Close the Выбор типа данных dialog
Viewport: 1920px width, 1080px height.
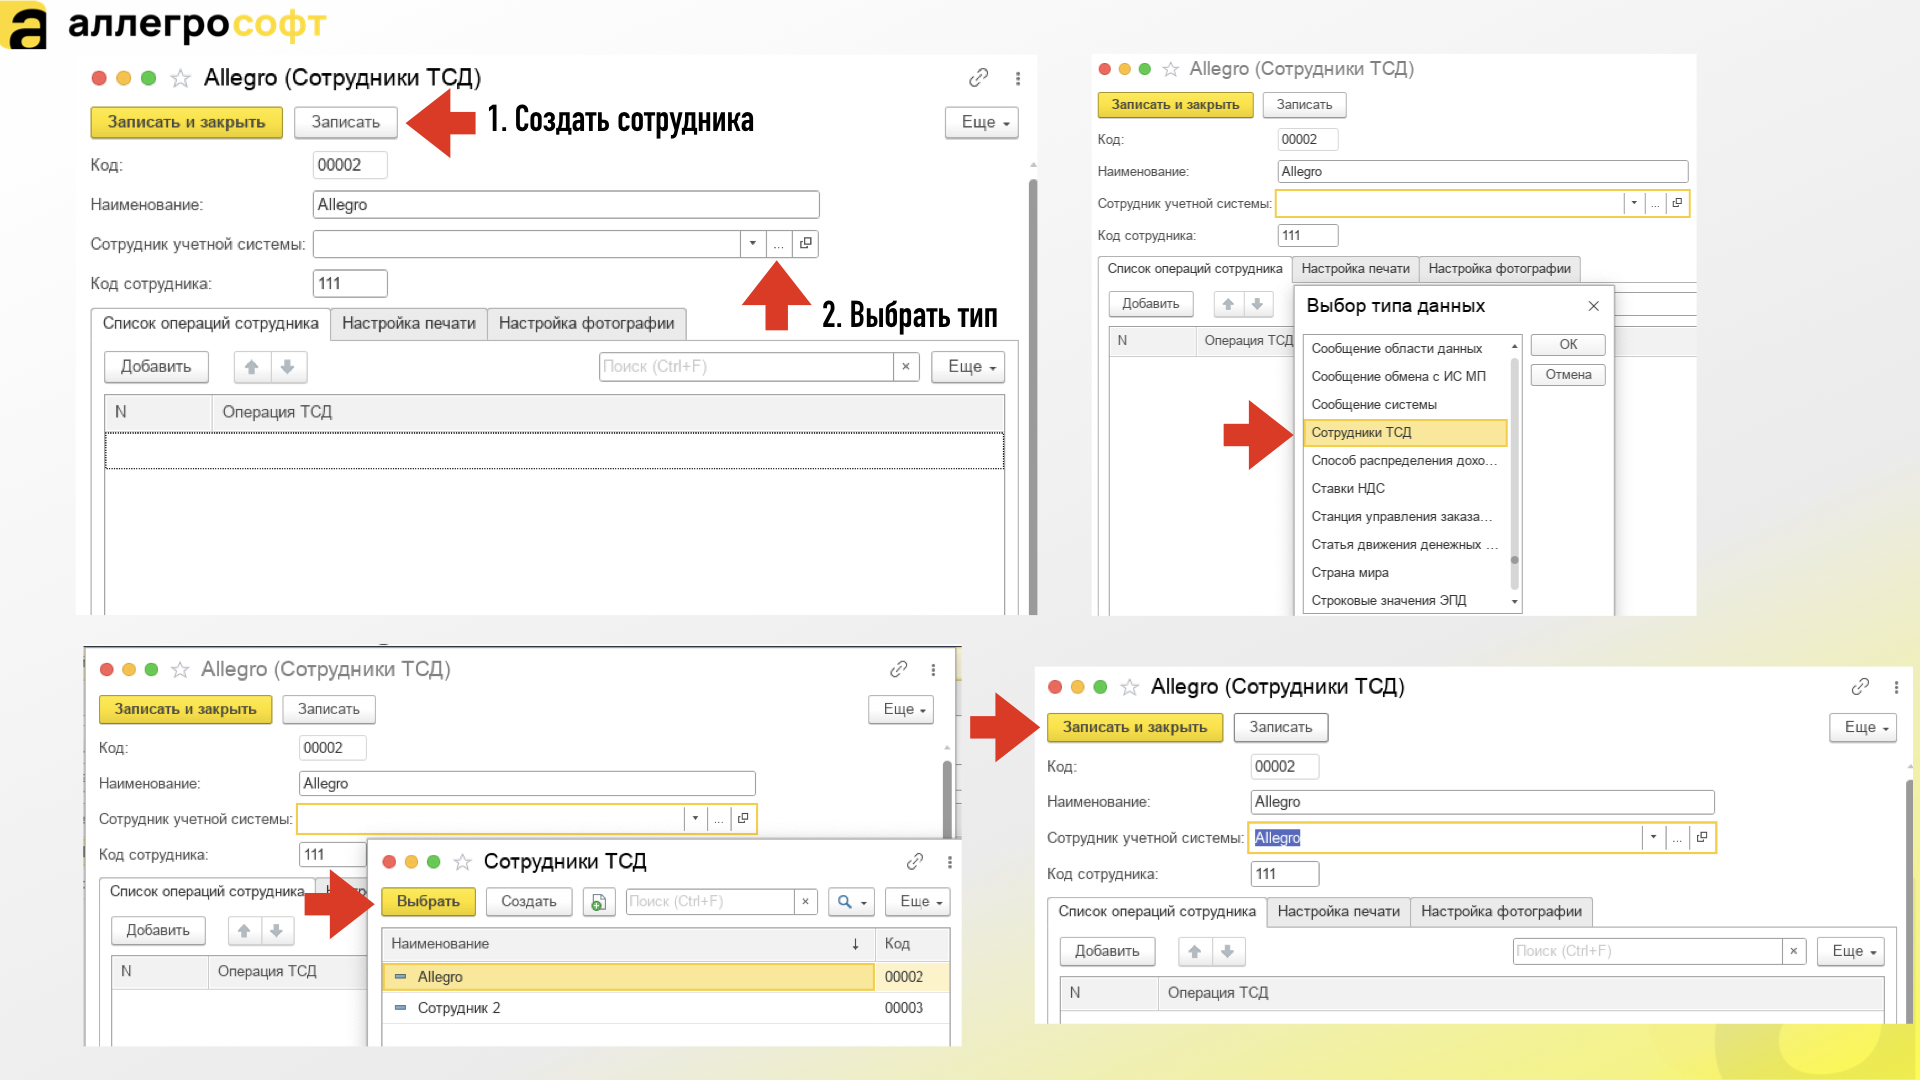click(1594, 306)
